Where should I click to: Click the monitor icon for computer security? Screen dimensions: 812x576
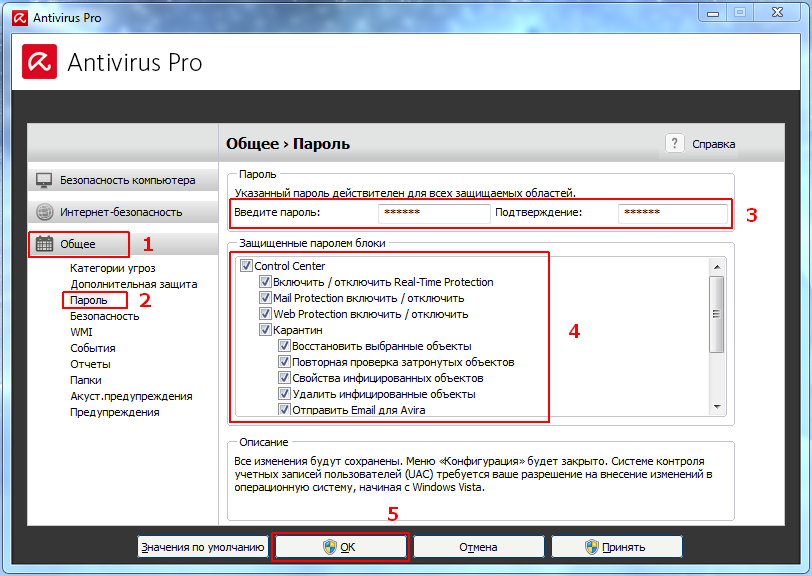pyautogui.click(x=44, y=180)
